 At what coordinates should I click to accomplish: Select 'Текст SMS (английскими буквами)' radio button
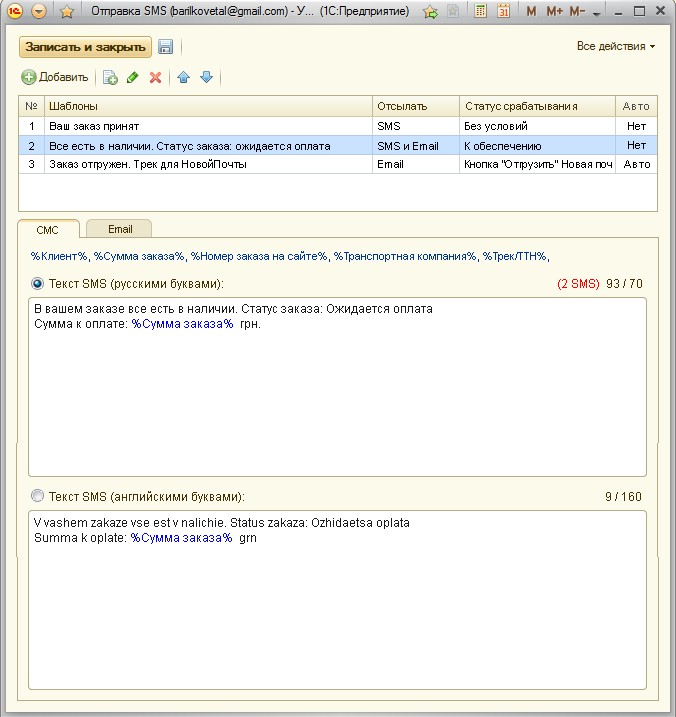(x=39, y=496)
